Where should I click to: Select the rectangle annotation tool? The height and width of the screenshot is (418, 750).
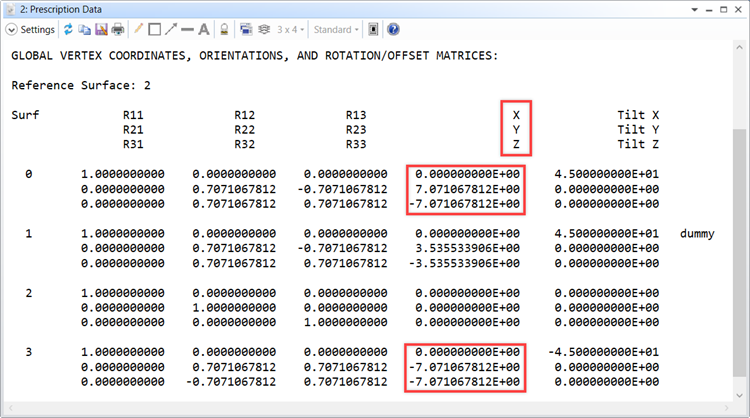154,30
